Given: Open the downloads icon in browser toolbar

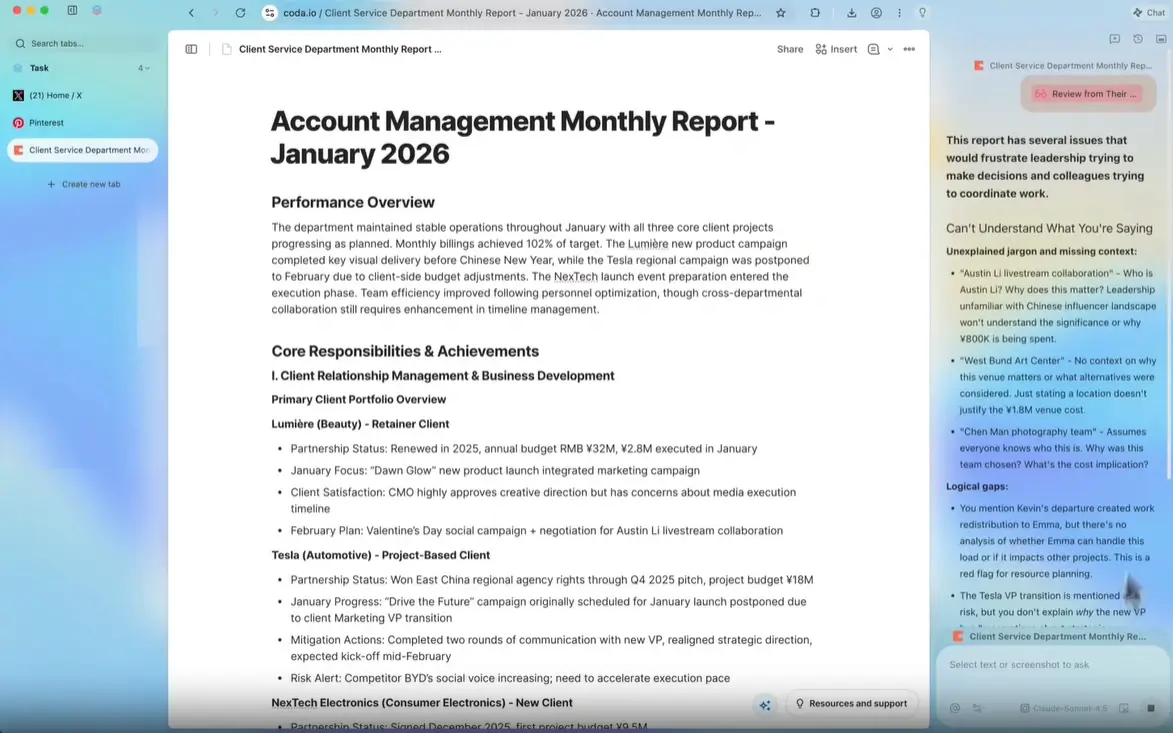Looking at the screenshot, I should pyautogui.click(x=851, y=13).
